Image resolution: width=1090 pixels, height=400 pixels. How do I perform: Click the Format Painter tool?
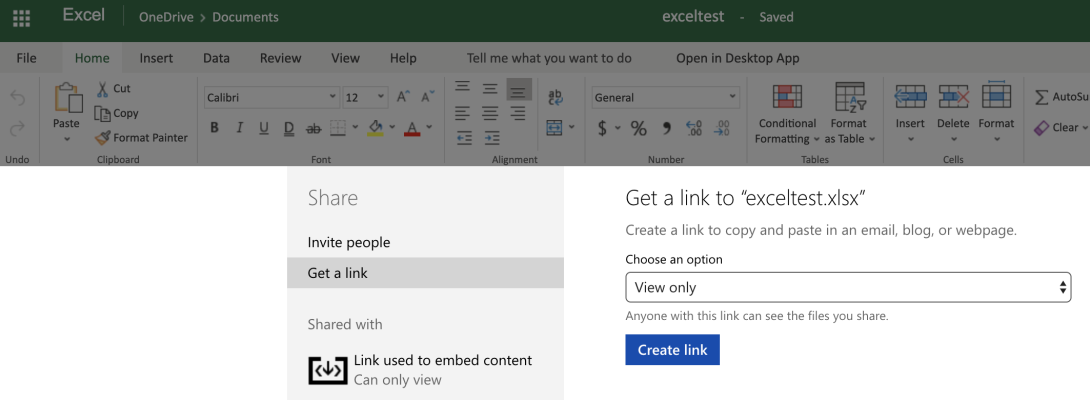(x=141, y=138)
